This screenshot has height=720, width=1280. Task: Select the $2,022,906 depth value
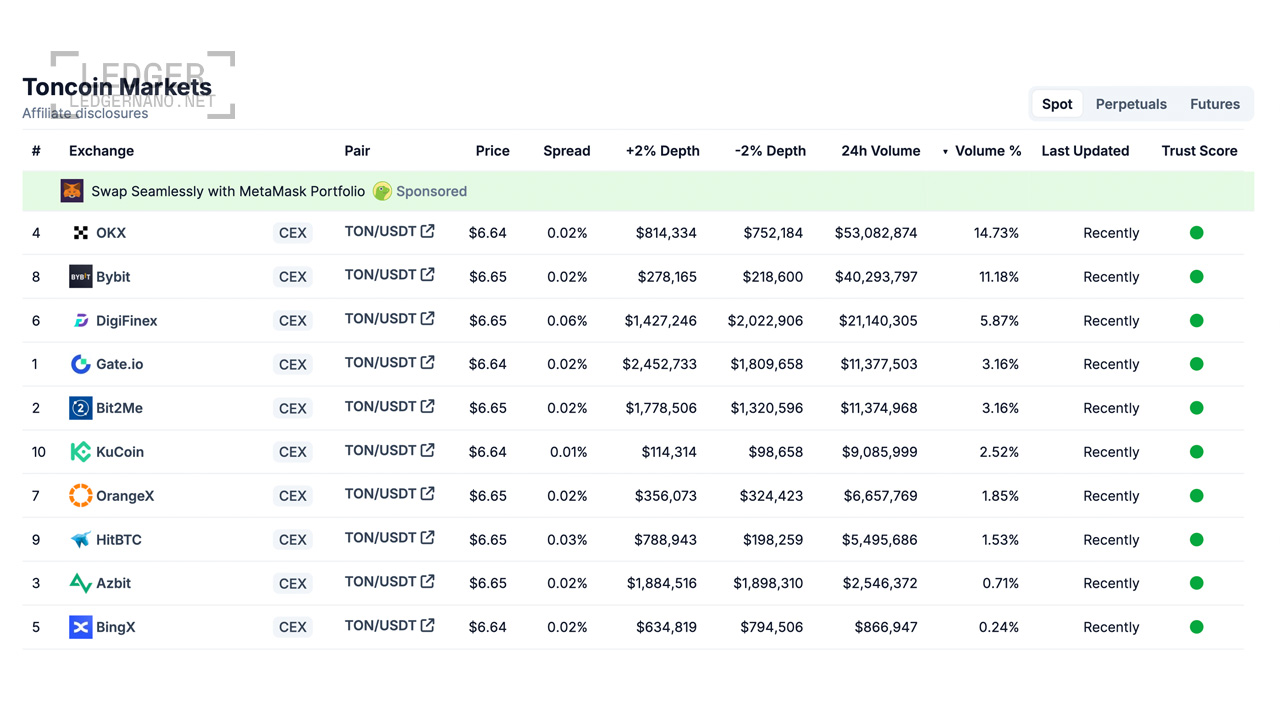(x=765, y=321)
